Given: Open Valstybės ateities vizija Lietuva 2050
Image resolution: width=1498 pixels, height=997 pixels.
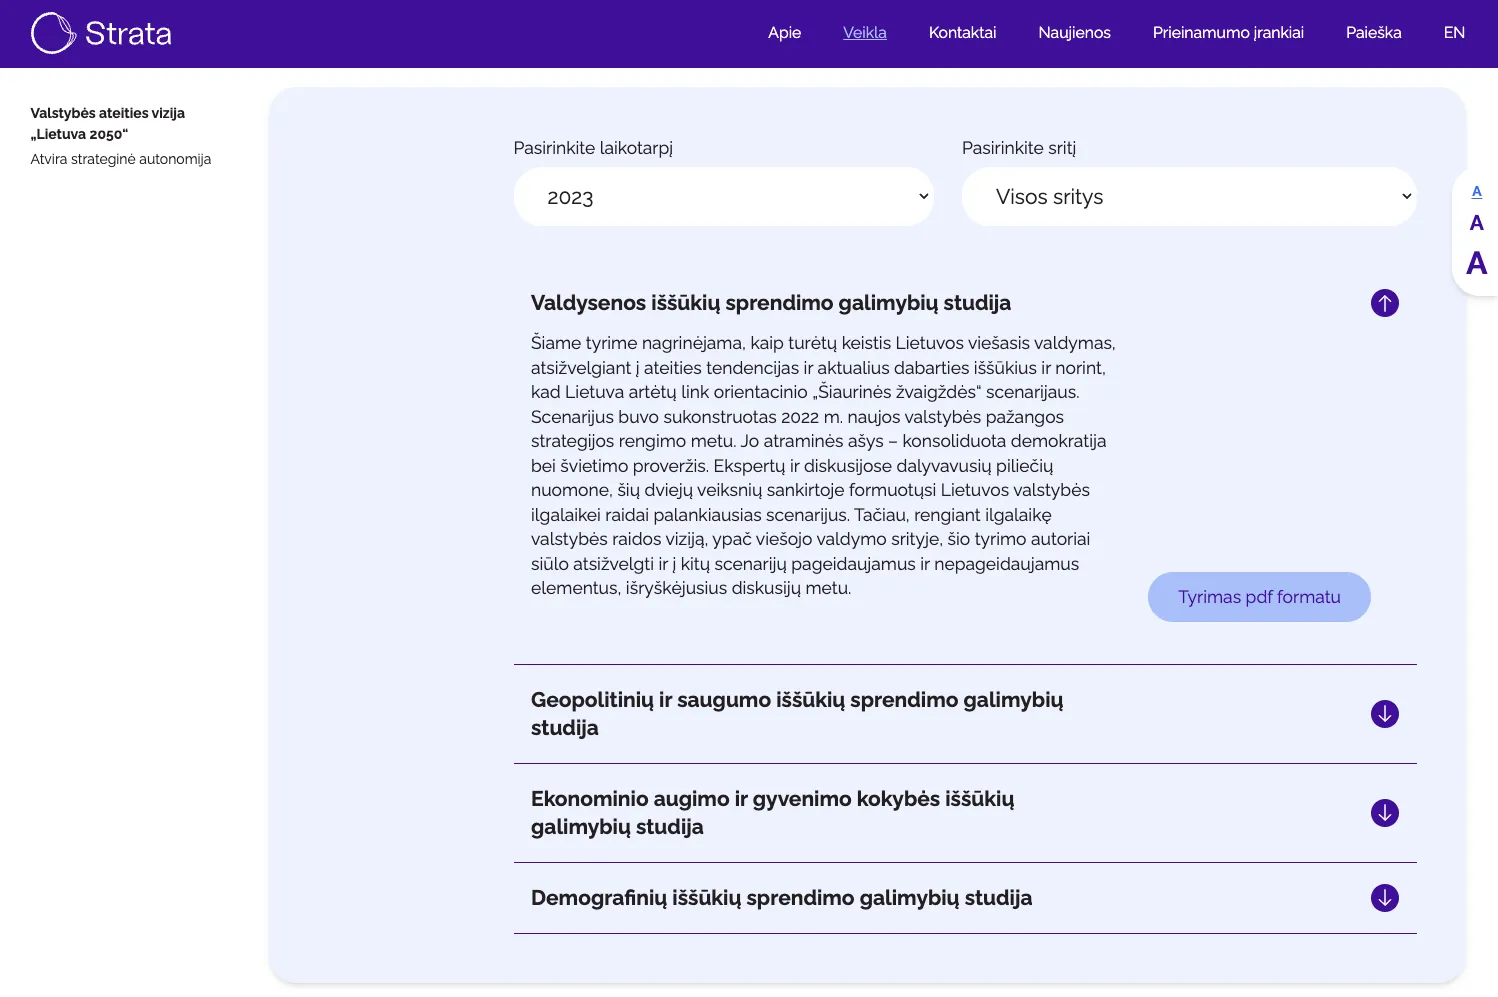Looking at the screenshot, I should click(x=108, y=121).
